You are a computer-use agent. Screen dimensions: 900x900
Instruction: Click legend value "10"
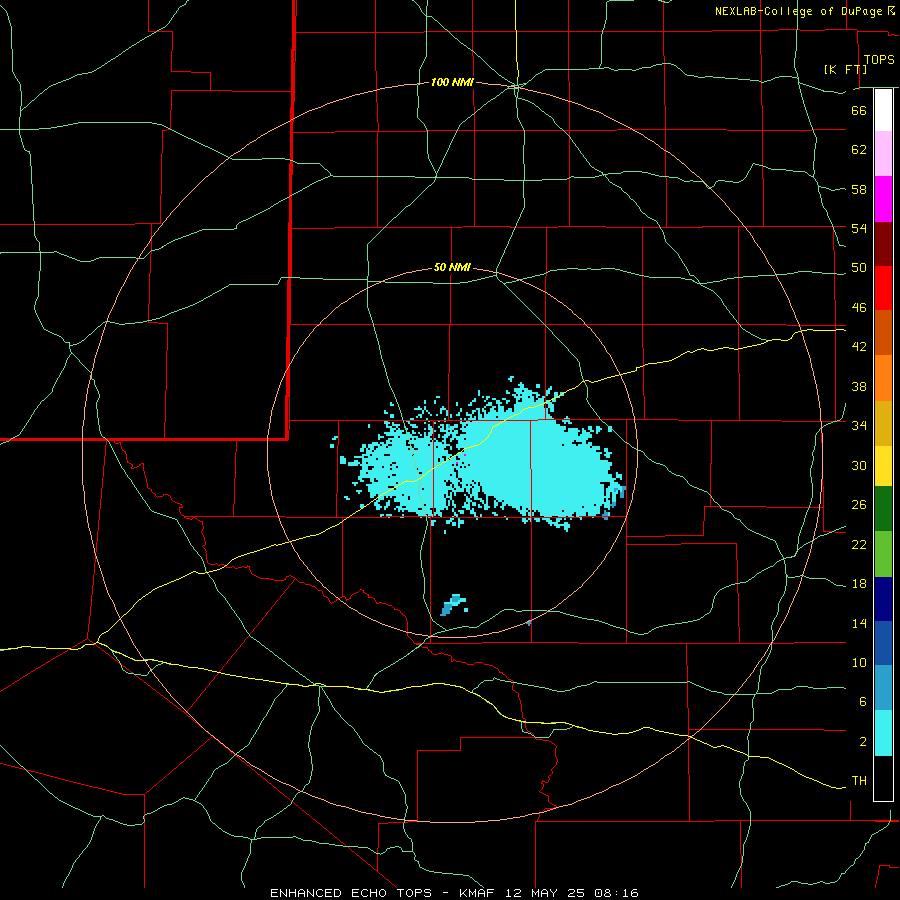pyautogui.click(x=859, y=662)
